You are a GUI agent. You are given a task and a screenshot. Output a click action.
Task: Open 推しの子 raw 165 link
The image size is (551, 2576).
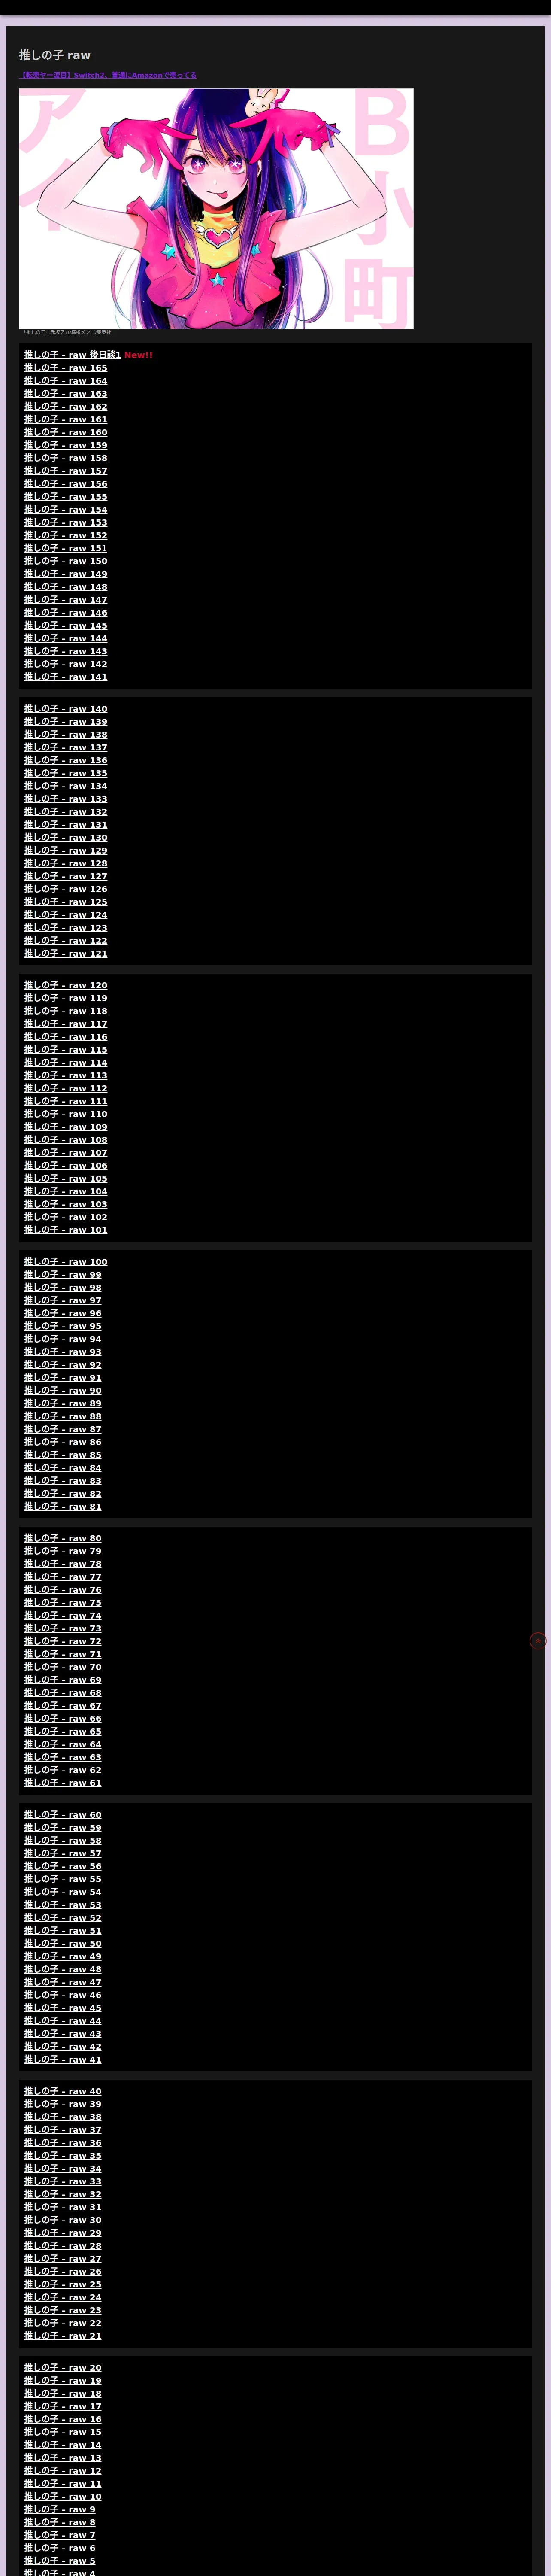click(65, 368)
